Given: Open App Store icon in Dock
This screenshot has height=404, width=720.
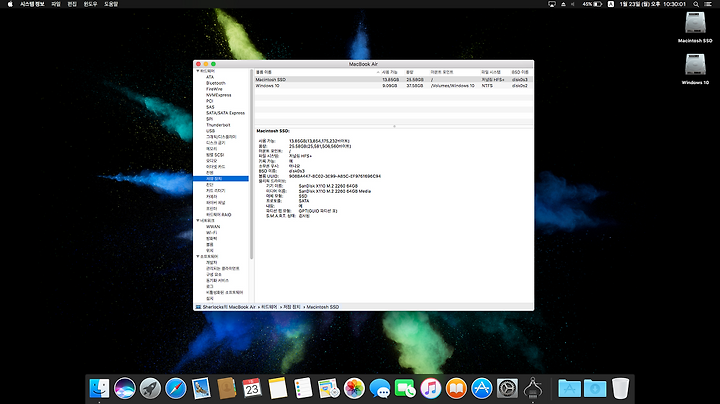Looking at the screenshot, I should coord(482,388).
